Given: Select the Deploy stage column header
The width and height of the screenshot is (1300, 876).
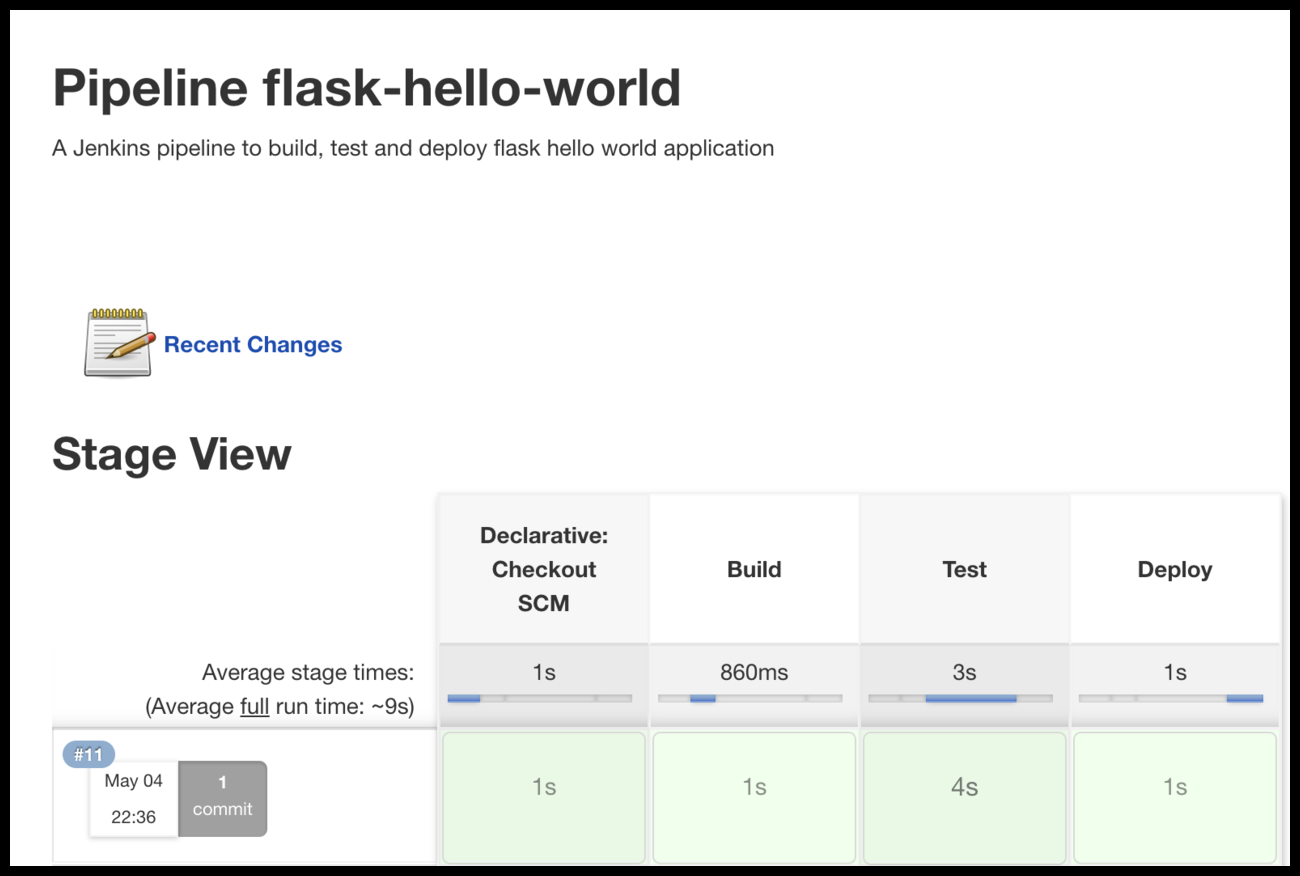Looking at the screenshot, I should click(x=1175, y=569).
